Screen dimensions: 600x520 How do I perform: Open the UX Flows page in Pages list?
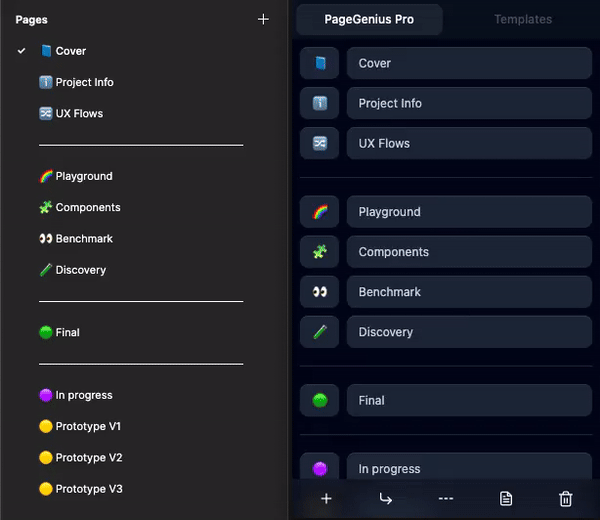coord(71,114)
